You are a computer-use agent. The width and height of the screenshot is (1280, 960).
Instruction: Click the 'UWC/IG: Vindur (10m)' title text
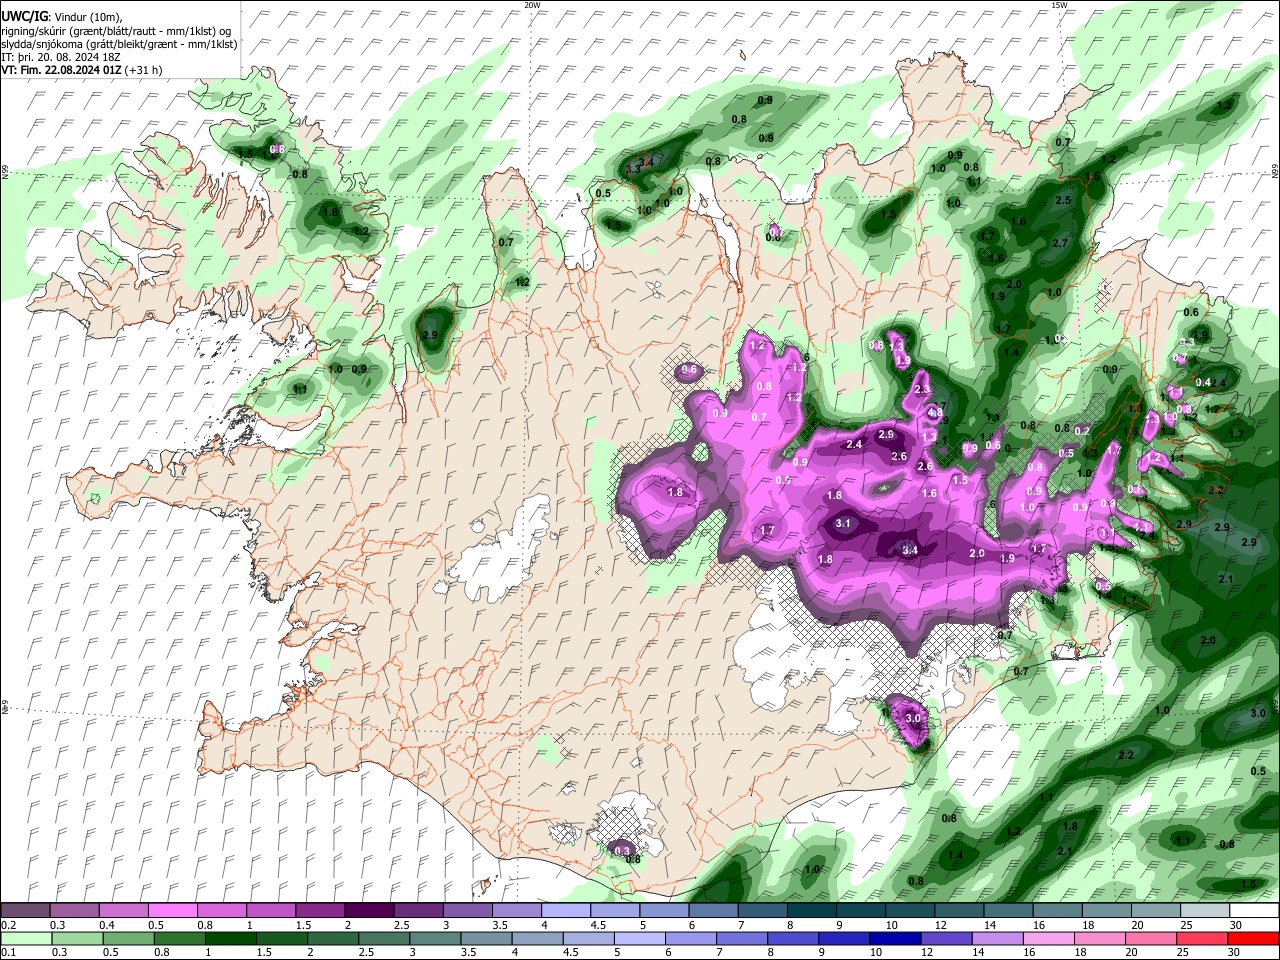(62, 16)
